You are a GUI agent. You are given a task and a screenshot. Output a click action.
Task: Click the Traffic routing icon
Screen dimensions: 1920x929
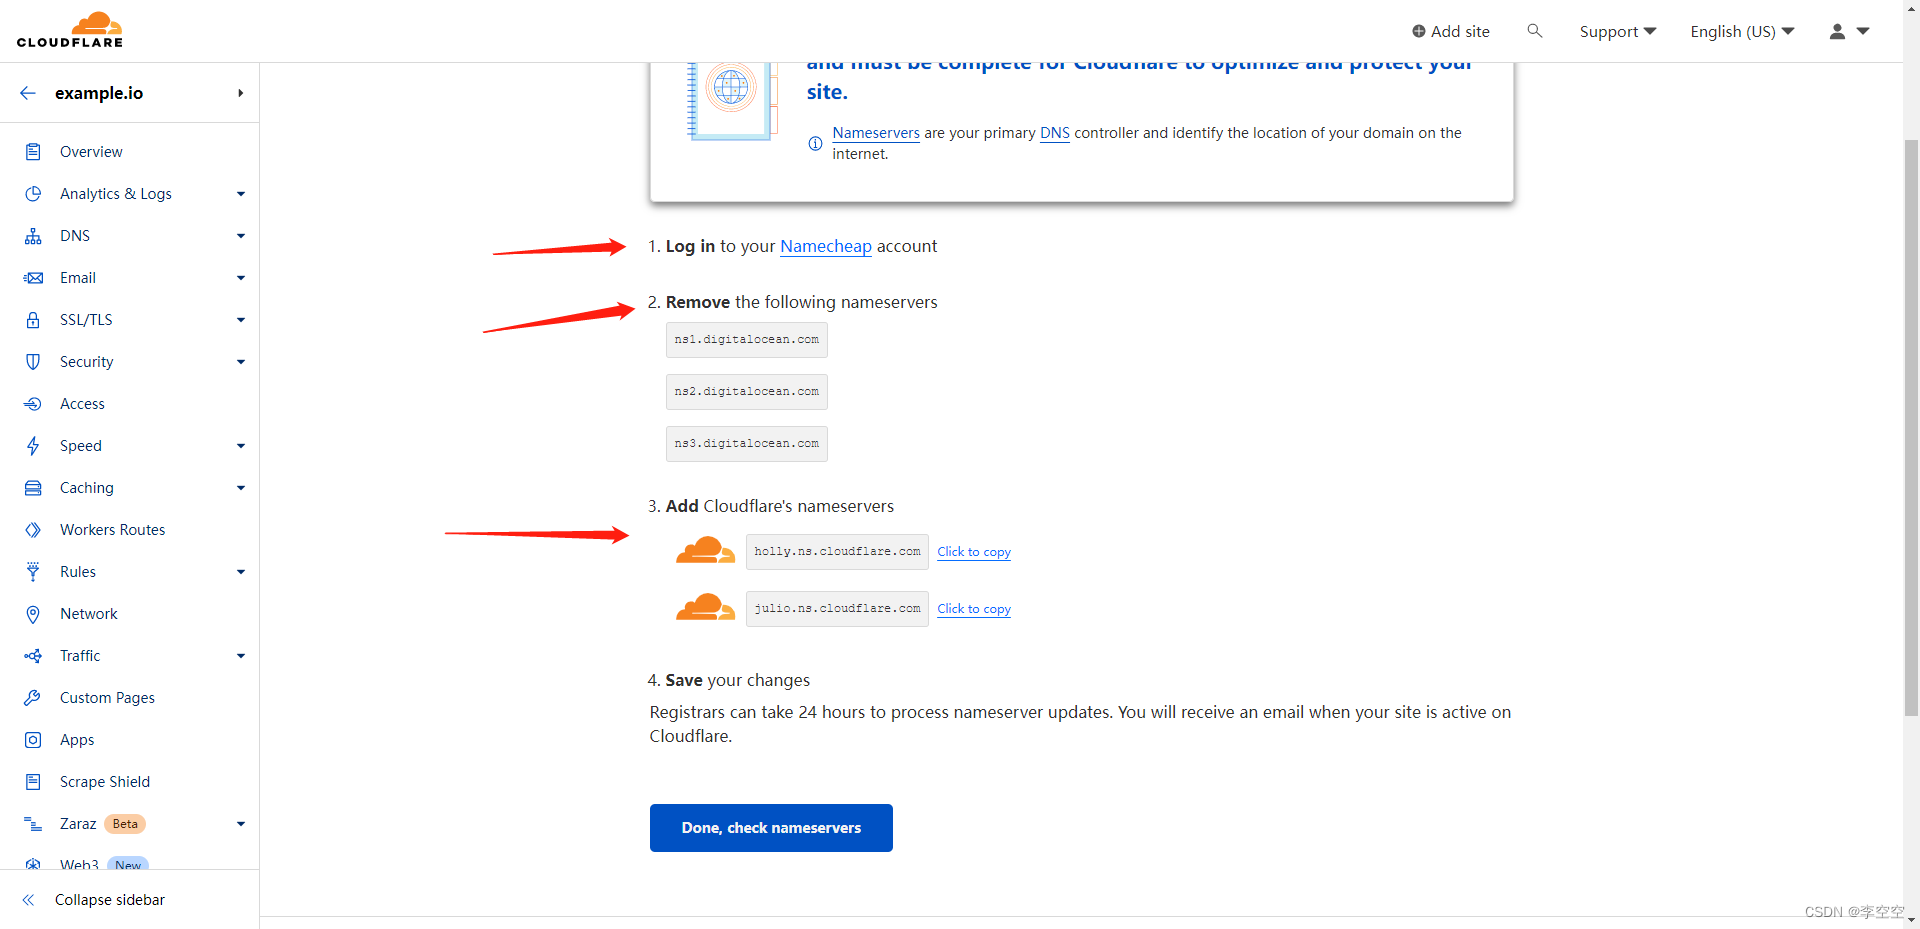pos(33,656)
